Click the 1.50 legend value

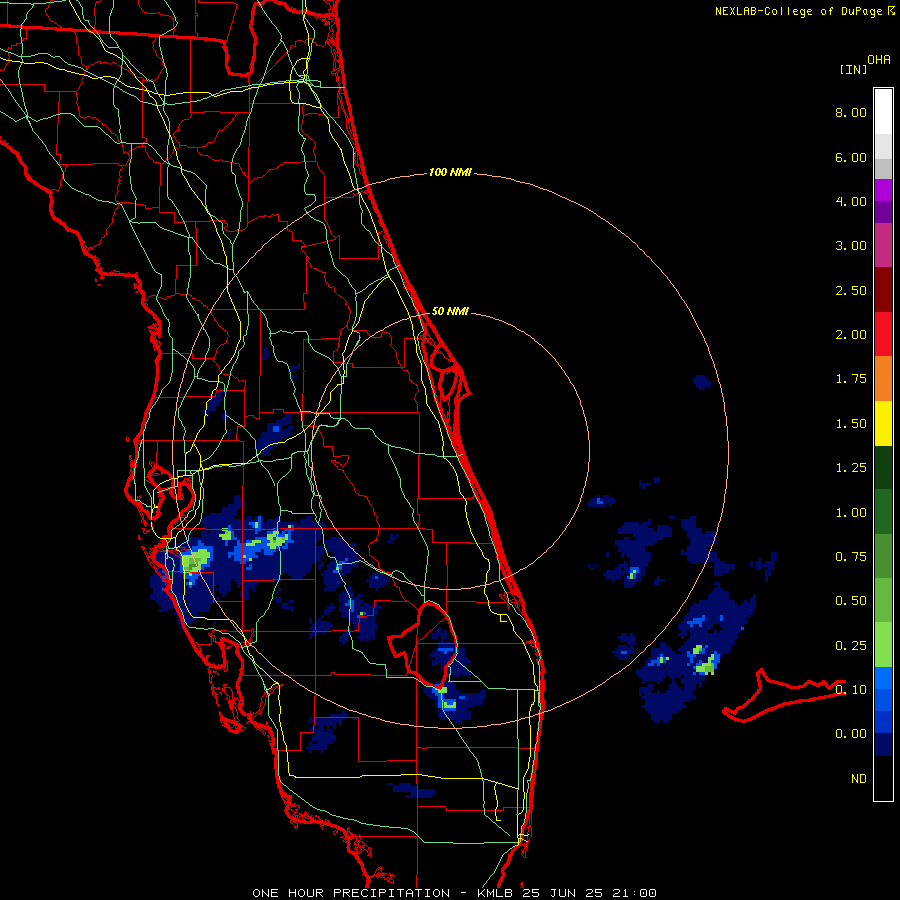point(851,424)
